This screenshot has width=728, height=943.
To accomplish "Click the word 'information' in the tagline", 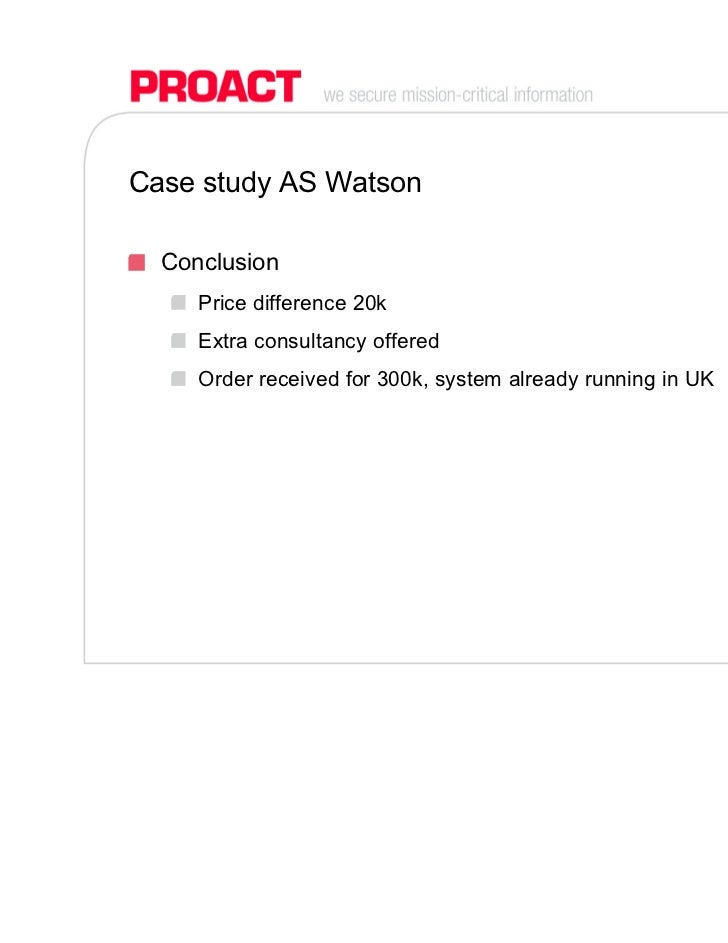I will click(x=552, y=96).
